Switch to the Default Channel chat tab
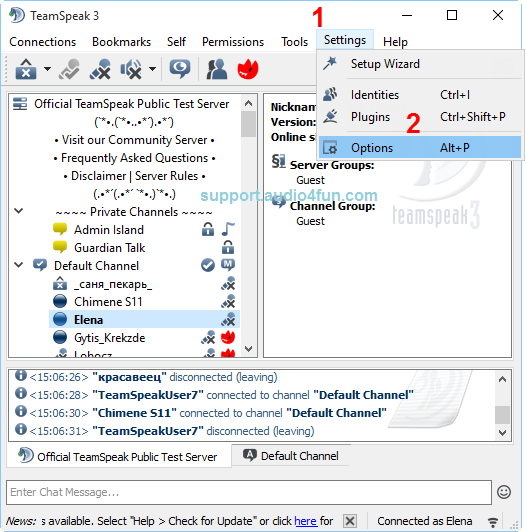Image resolution: width=526 pixels, height=532 pixels. pyautogui.click(x=291, y=456)
